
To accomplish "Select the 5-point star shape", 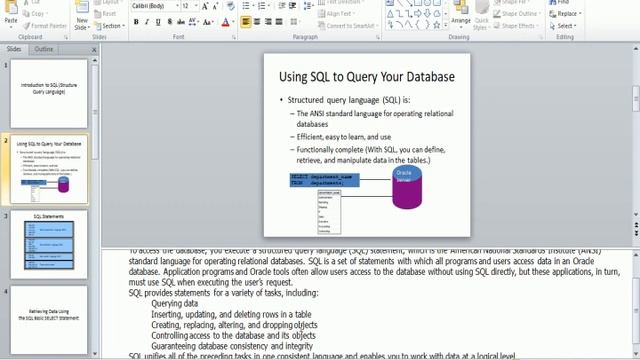I will [436, 25].
